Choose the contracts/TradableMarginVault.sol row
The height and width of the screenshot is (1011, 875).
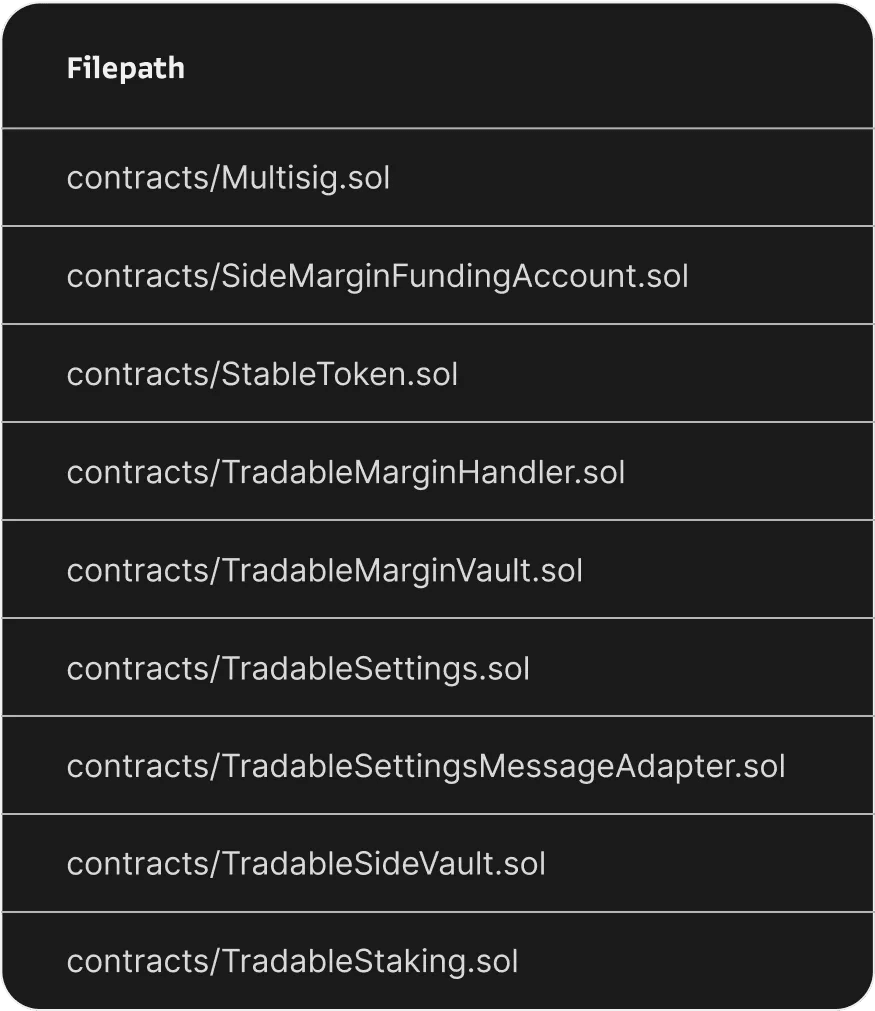click(x=438, y=570)
